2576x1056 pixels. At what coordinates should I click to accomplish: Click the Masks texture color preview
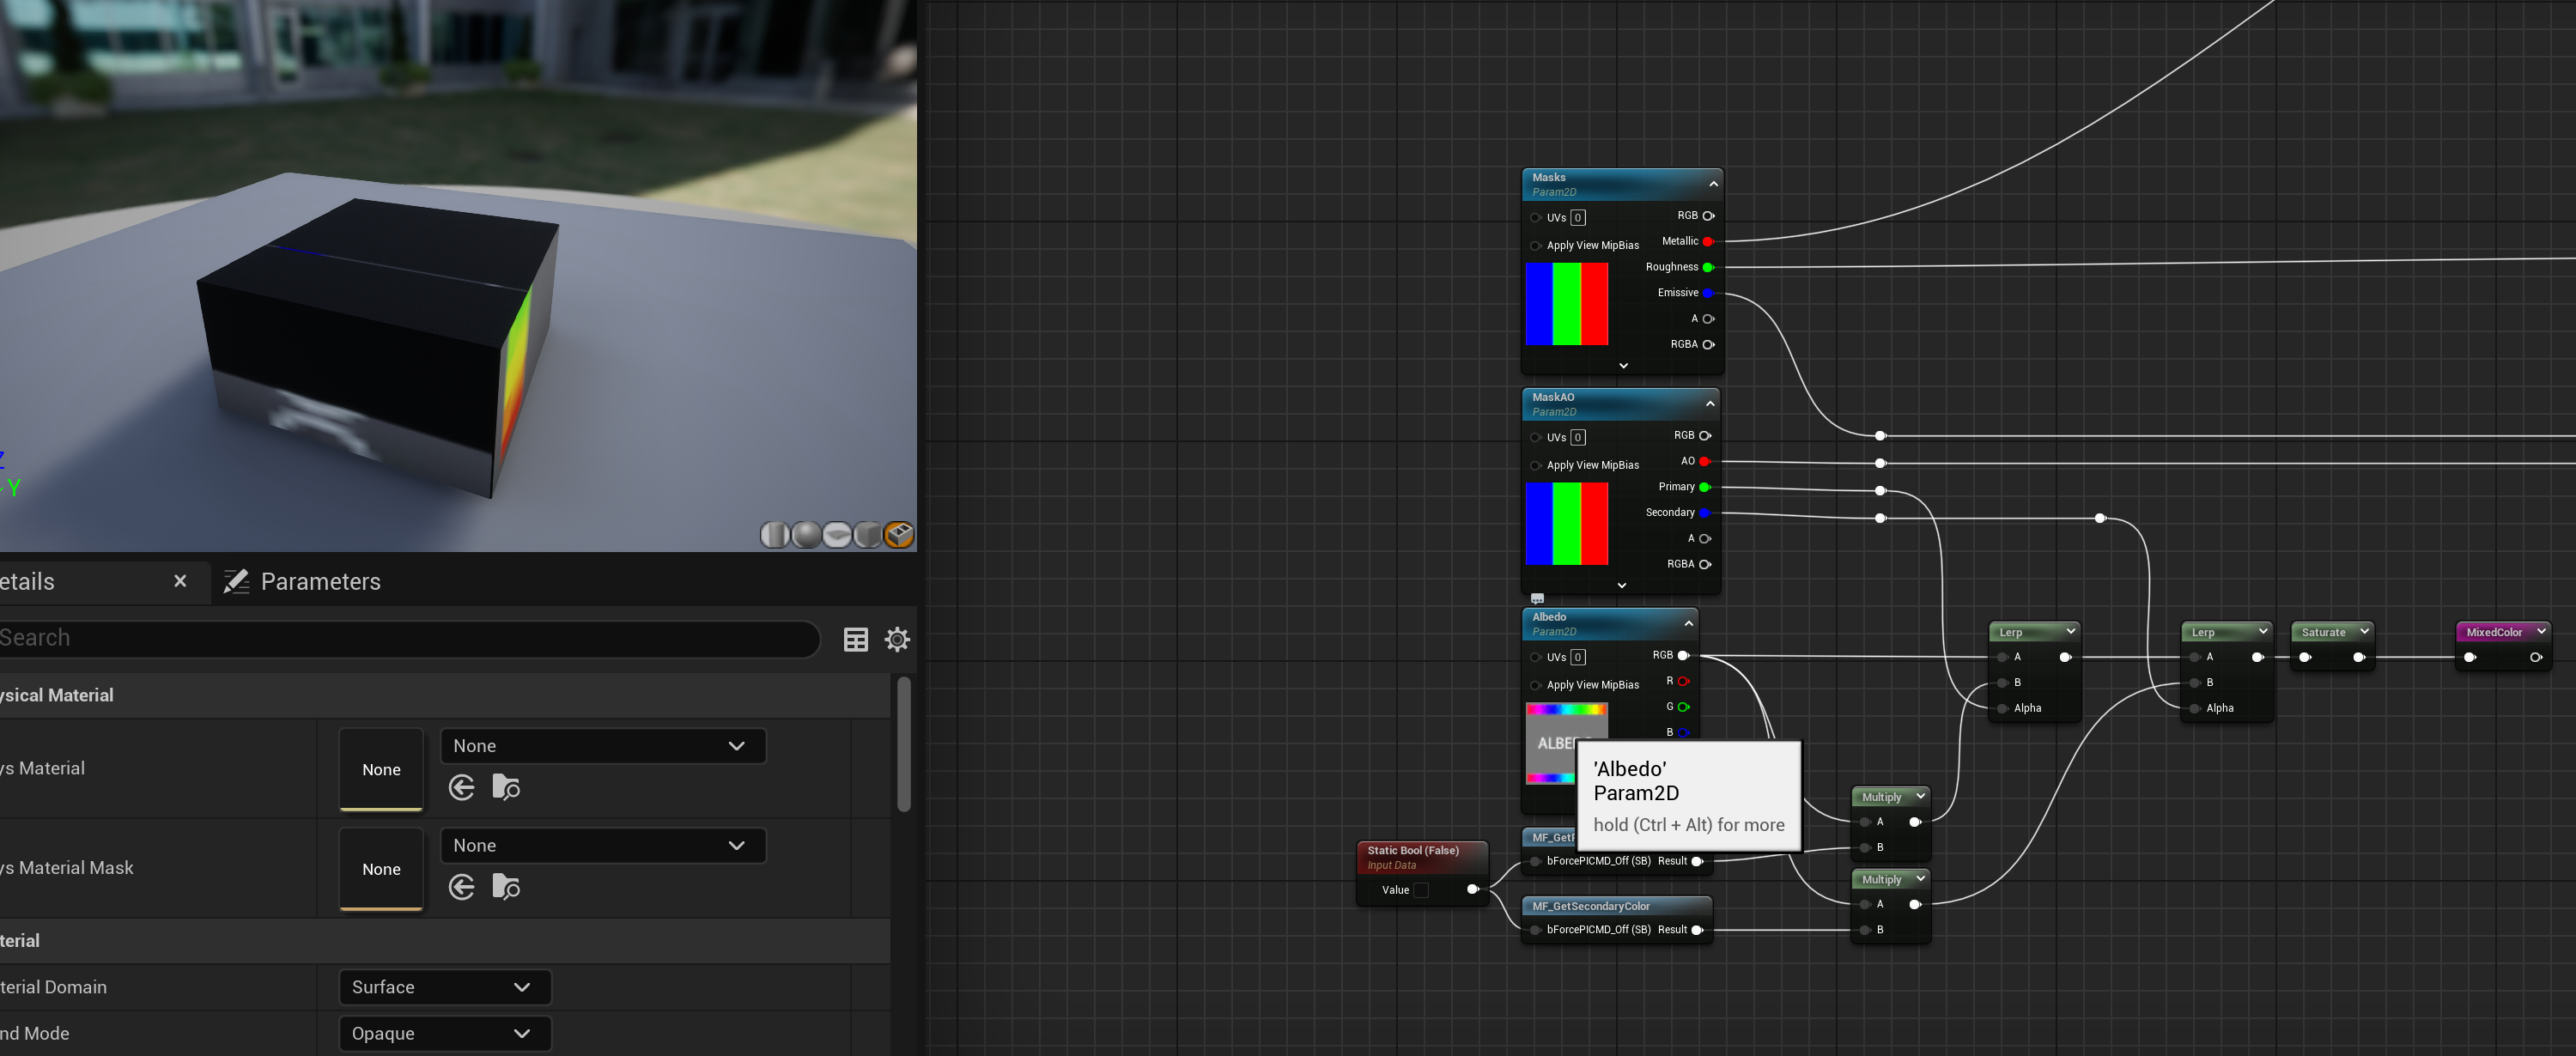click(x=1566, y=304)
